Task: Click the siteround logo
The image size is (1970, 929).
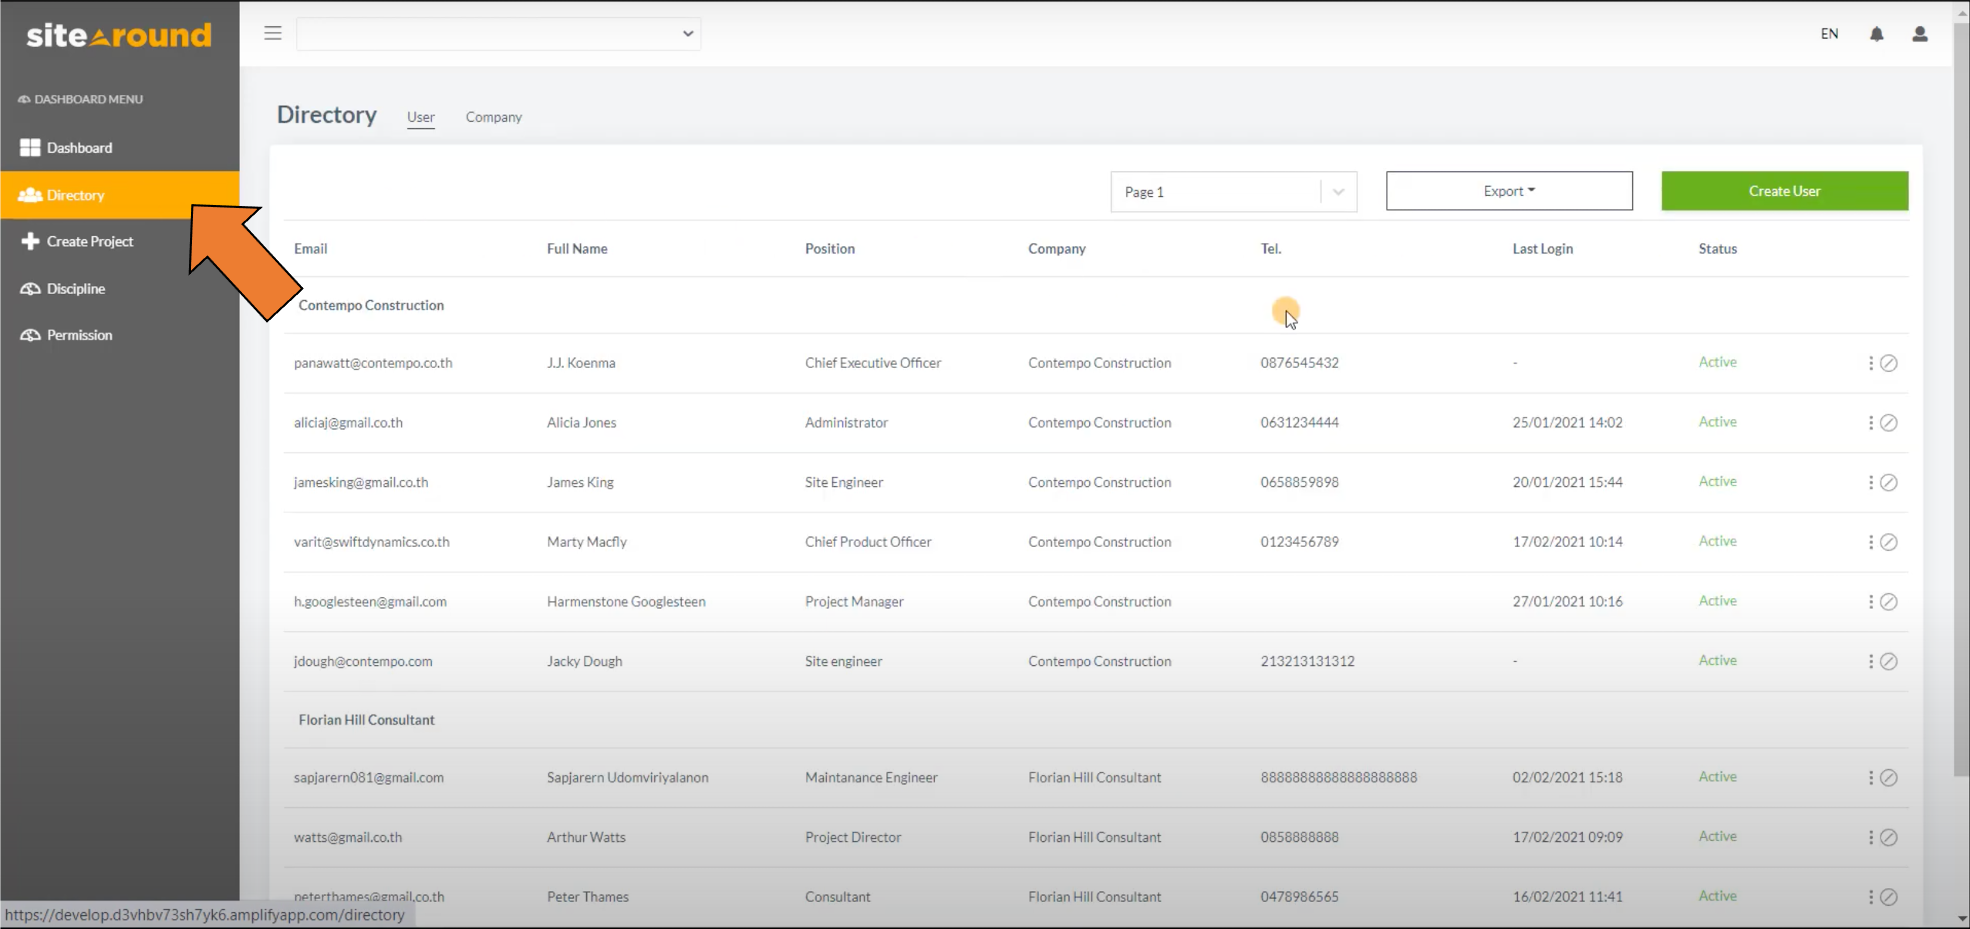Action: tap(119, 36)
